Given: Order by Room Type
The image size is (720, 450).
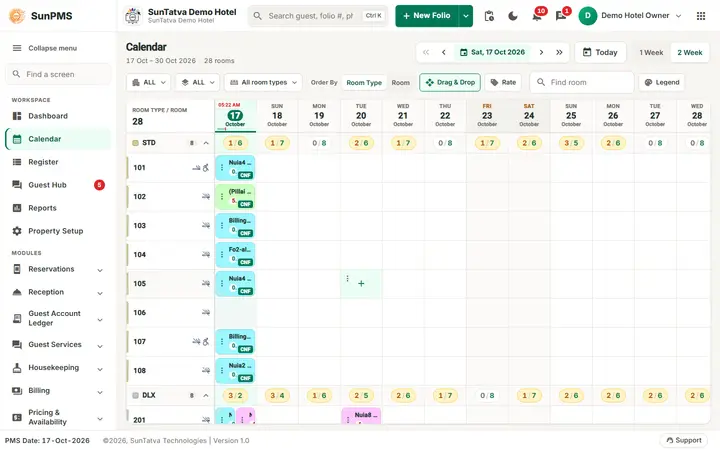Looking at the screenshot, I should pos(364,83).
